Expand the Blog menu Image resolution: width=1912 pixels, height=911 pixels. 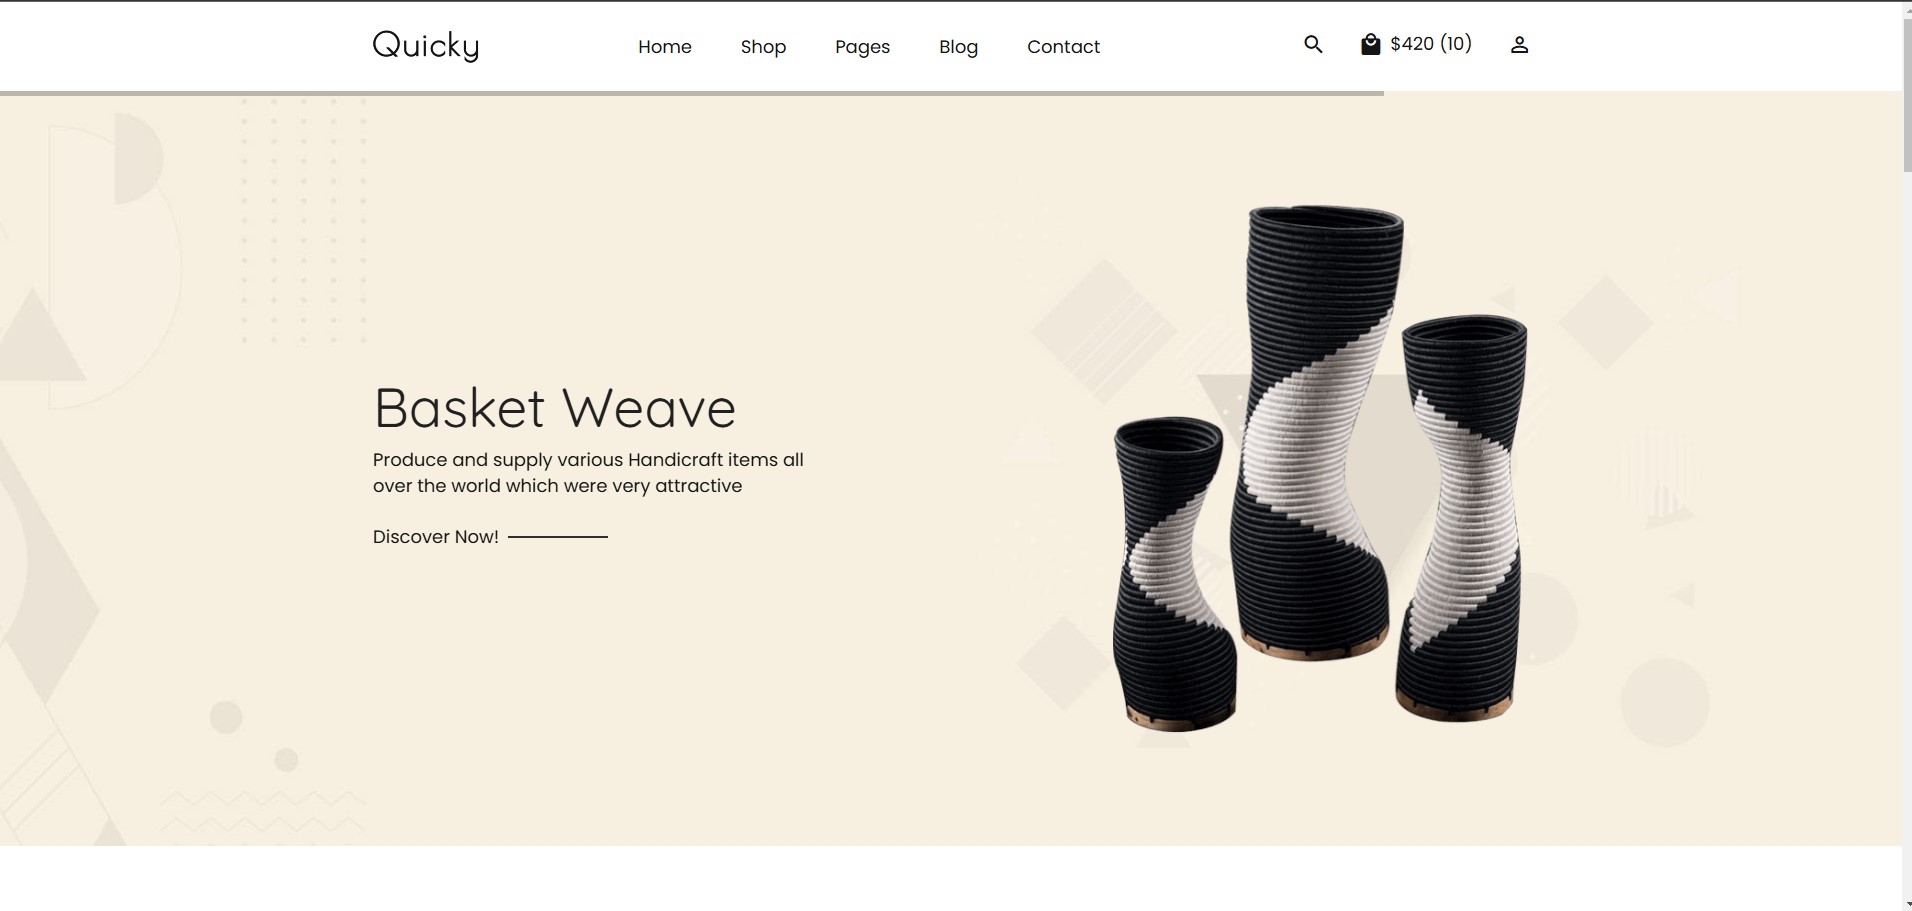(958, 47)
